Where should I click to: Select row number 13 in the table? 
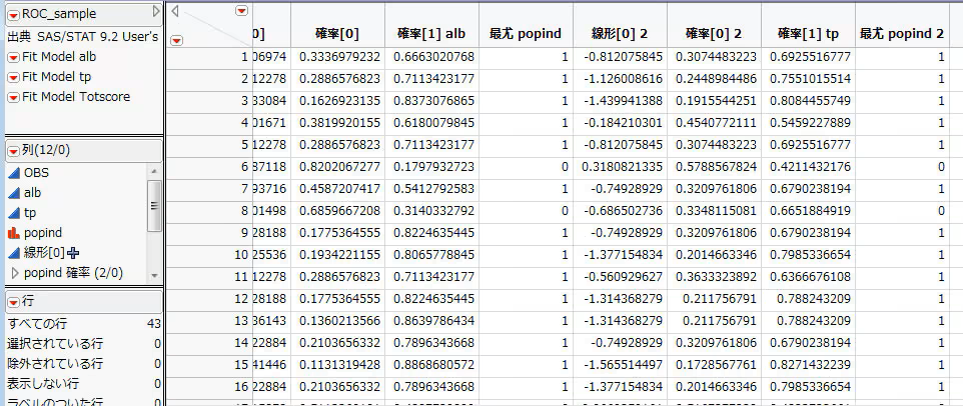(x=209, y=321)
